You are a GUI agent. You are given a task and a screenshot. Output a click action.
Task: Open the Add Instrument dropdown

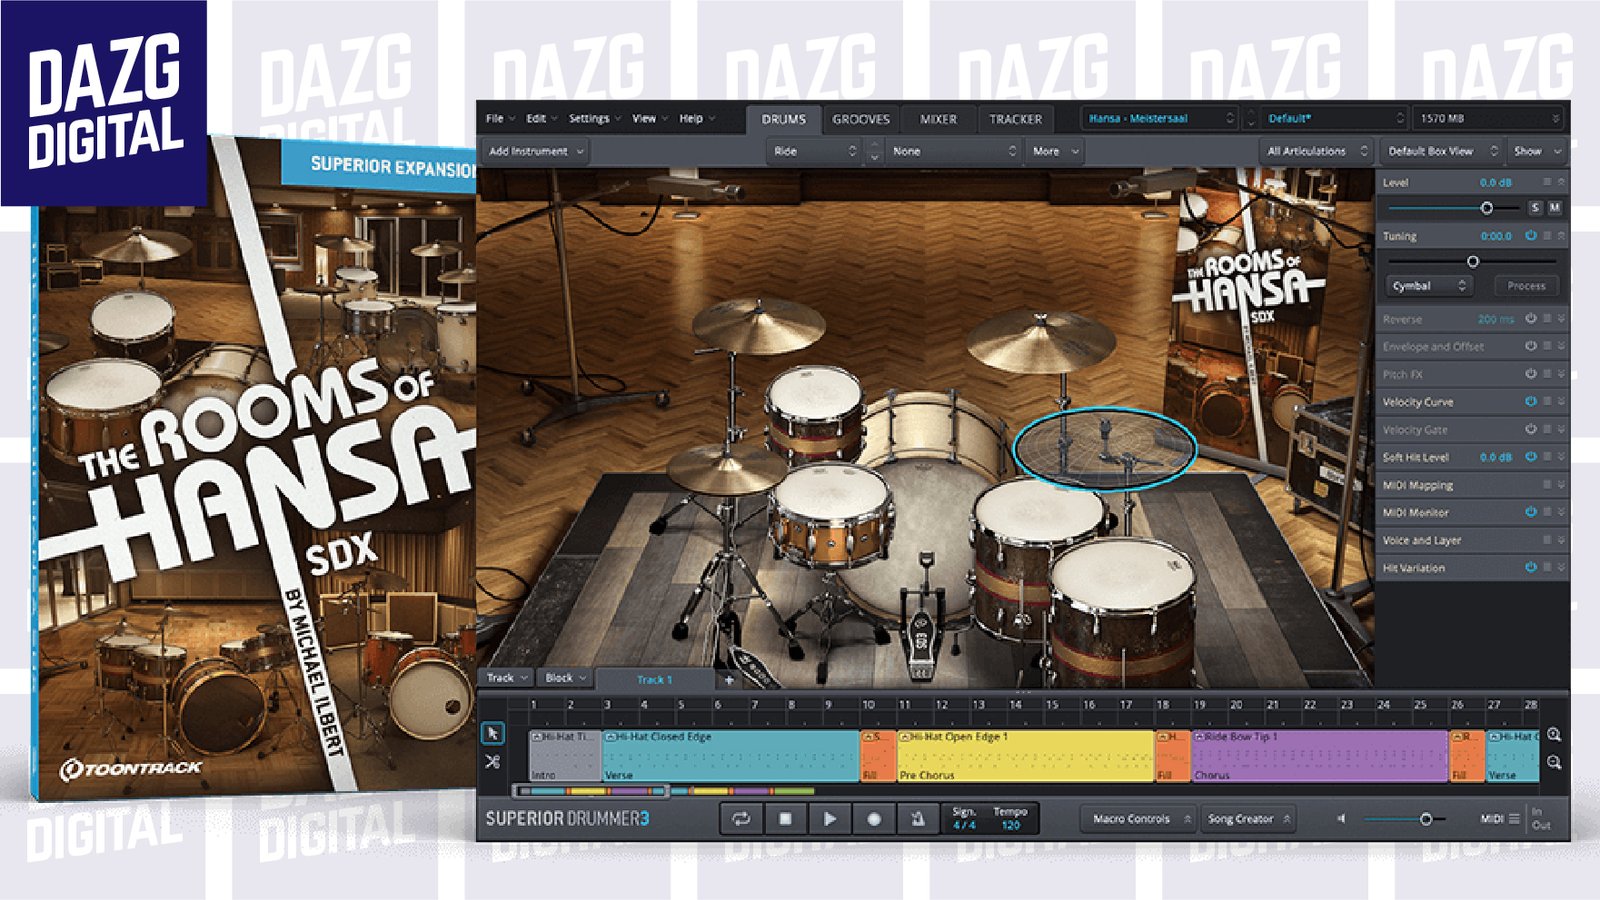tap(536, 151)
